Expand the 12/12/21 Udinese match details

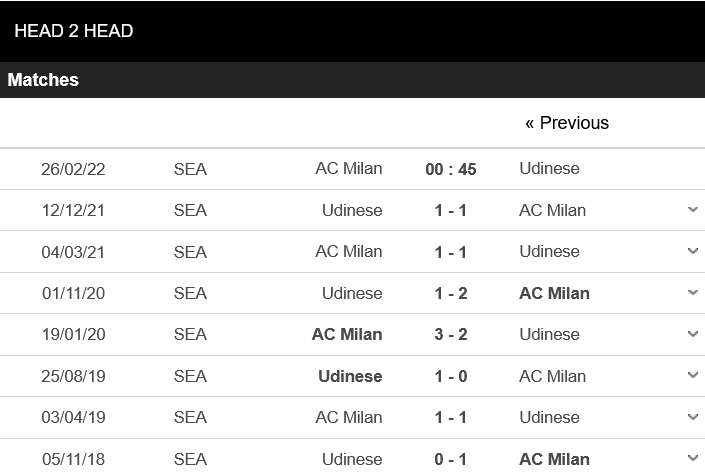(x=693, y=210)
